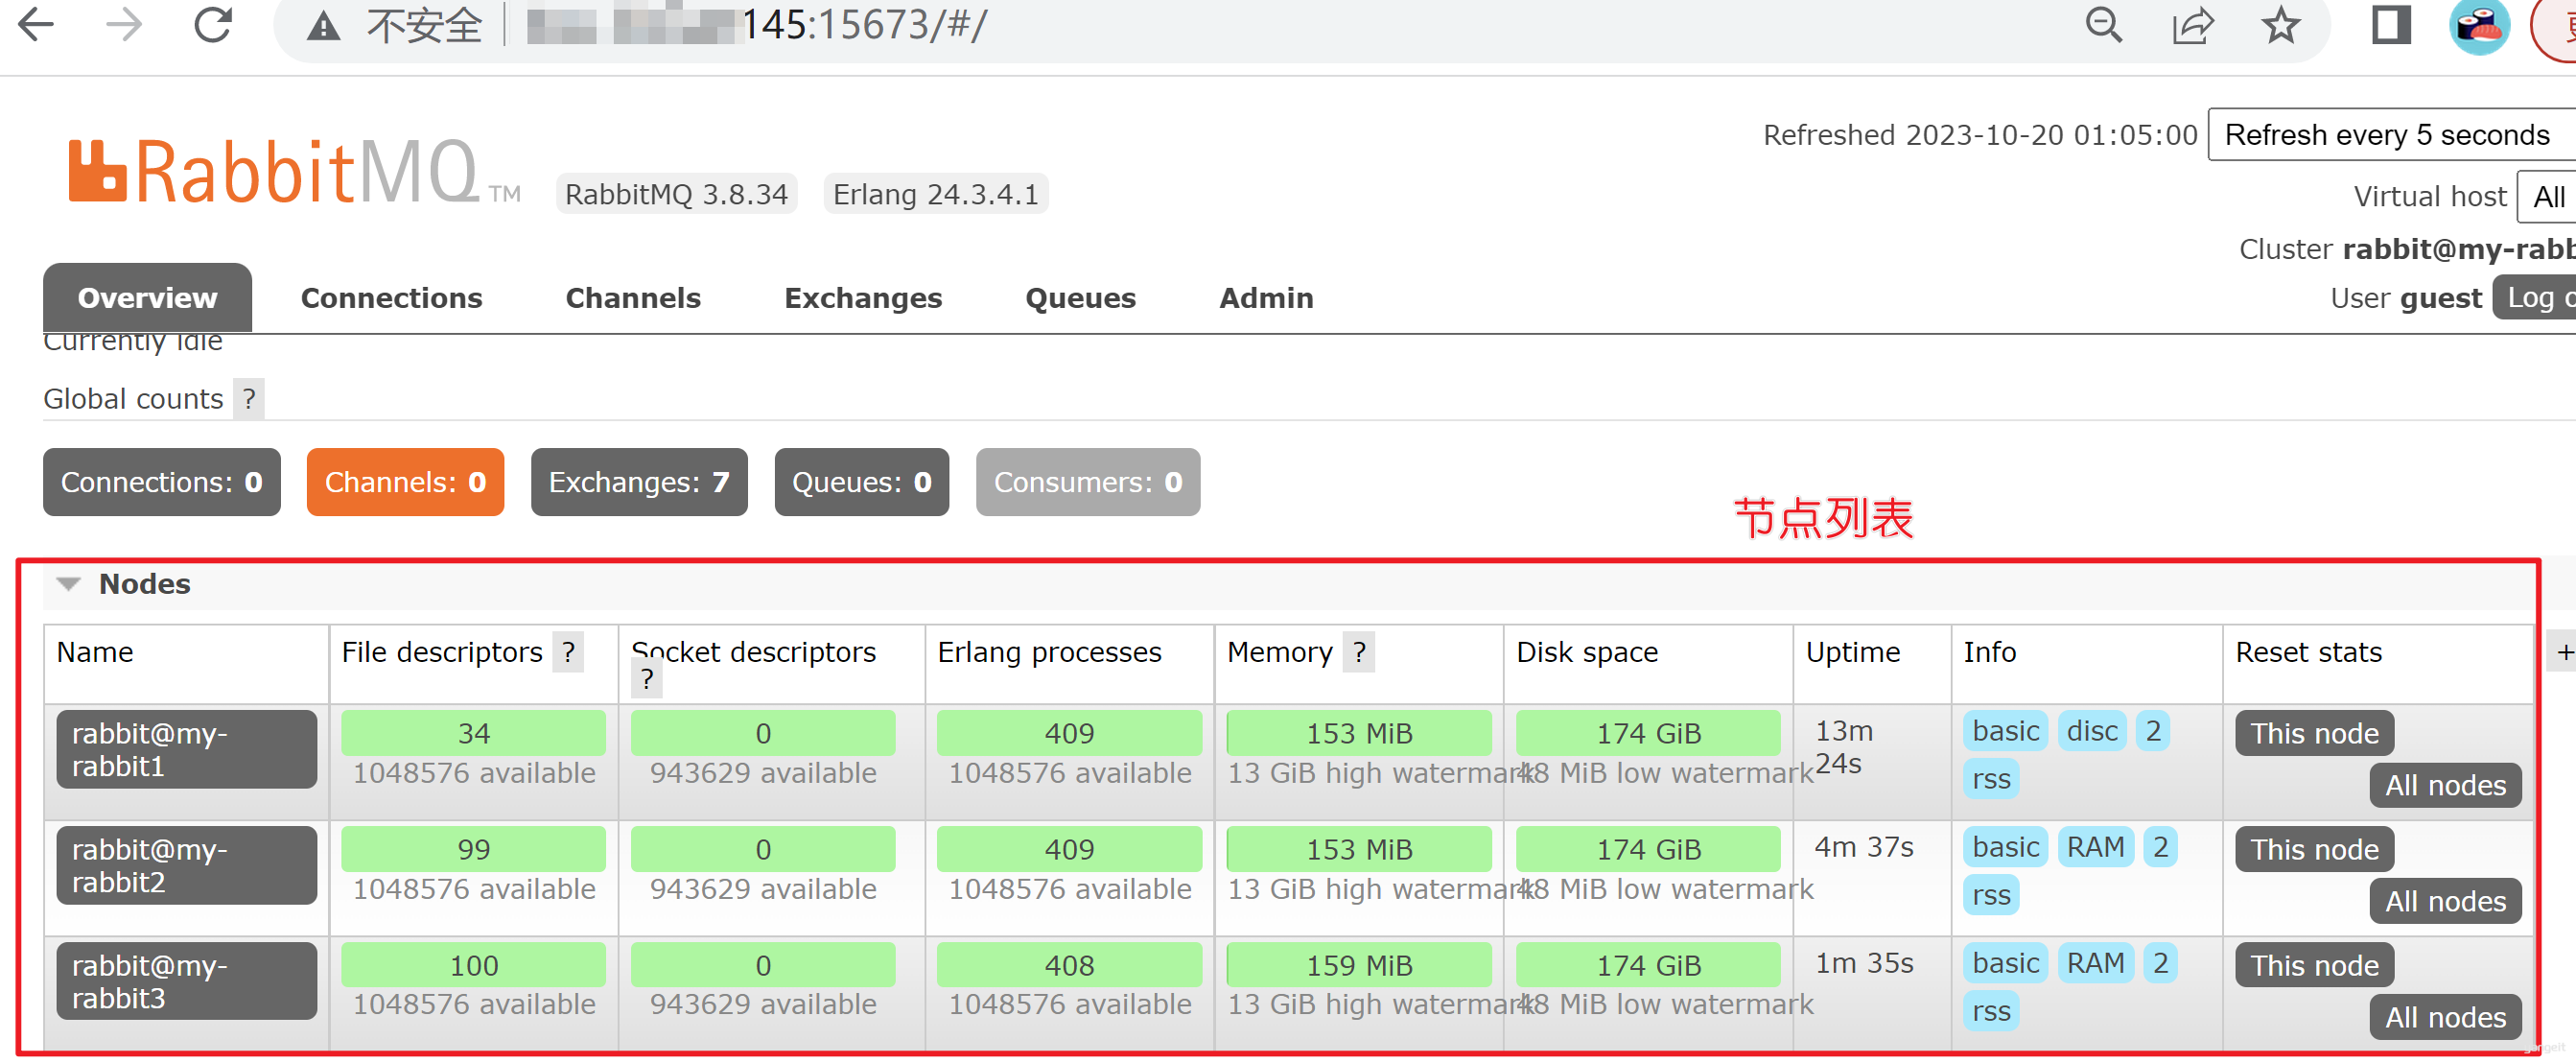Open Global counts help question mark

[249, 399]
